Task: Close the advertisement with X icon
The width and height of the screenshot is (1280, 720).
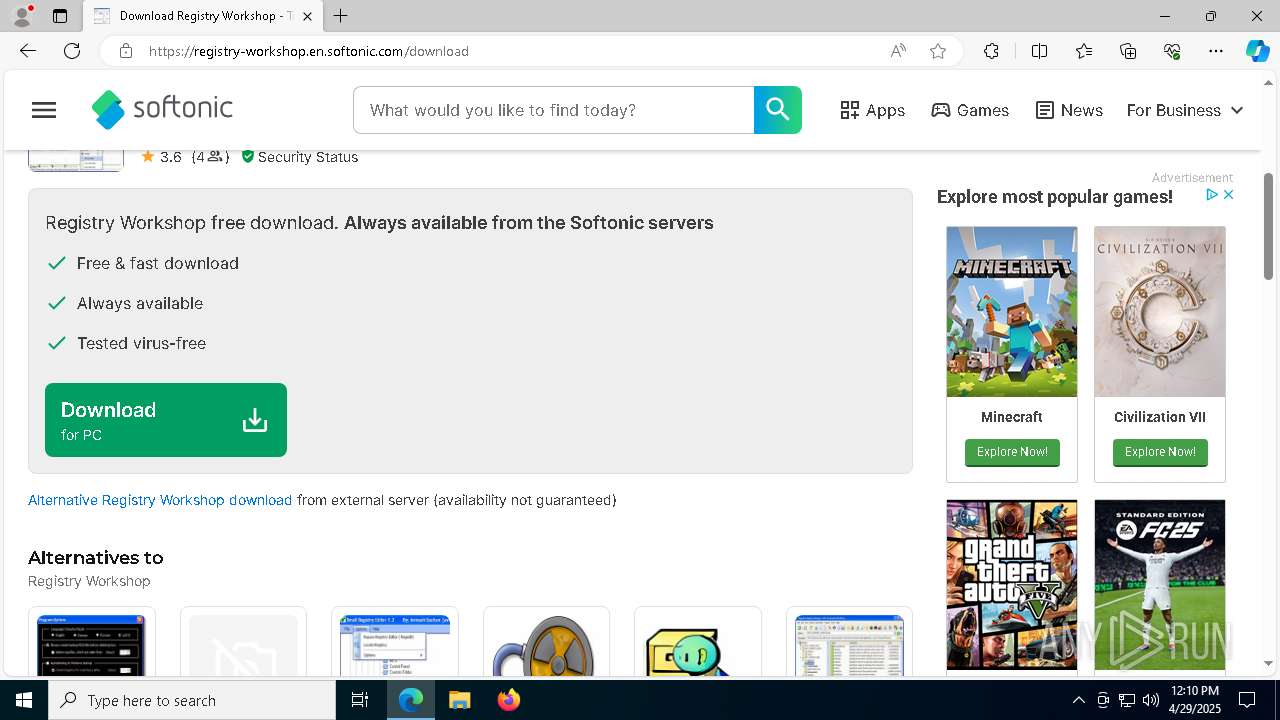Action: coord(1229,195)
